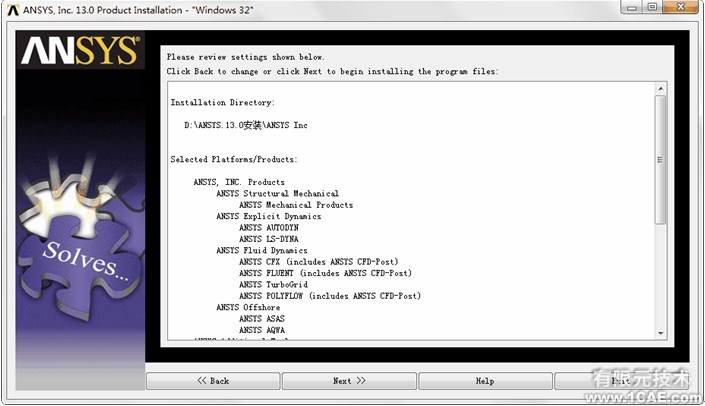Click "ANSYS AQWA" entry
This screenshot has height=406, width=705.
point(262,330)
